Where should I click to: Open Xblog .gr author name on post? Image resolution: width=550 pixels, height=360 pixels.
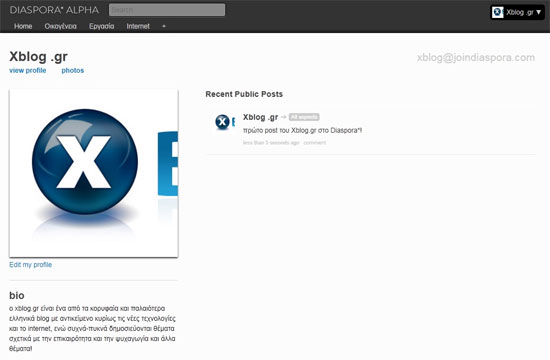pos(260,117)
